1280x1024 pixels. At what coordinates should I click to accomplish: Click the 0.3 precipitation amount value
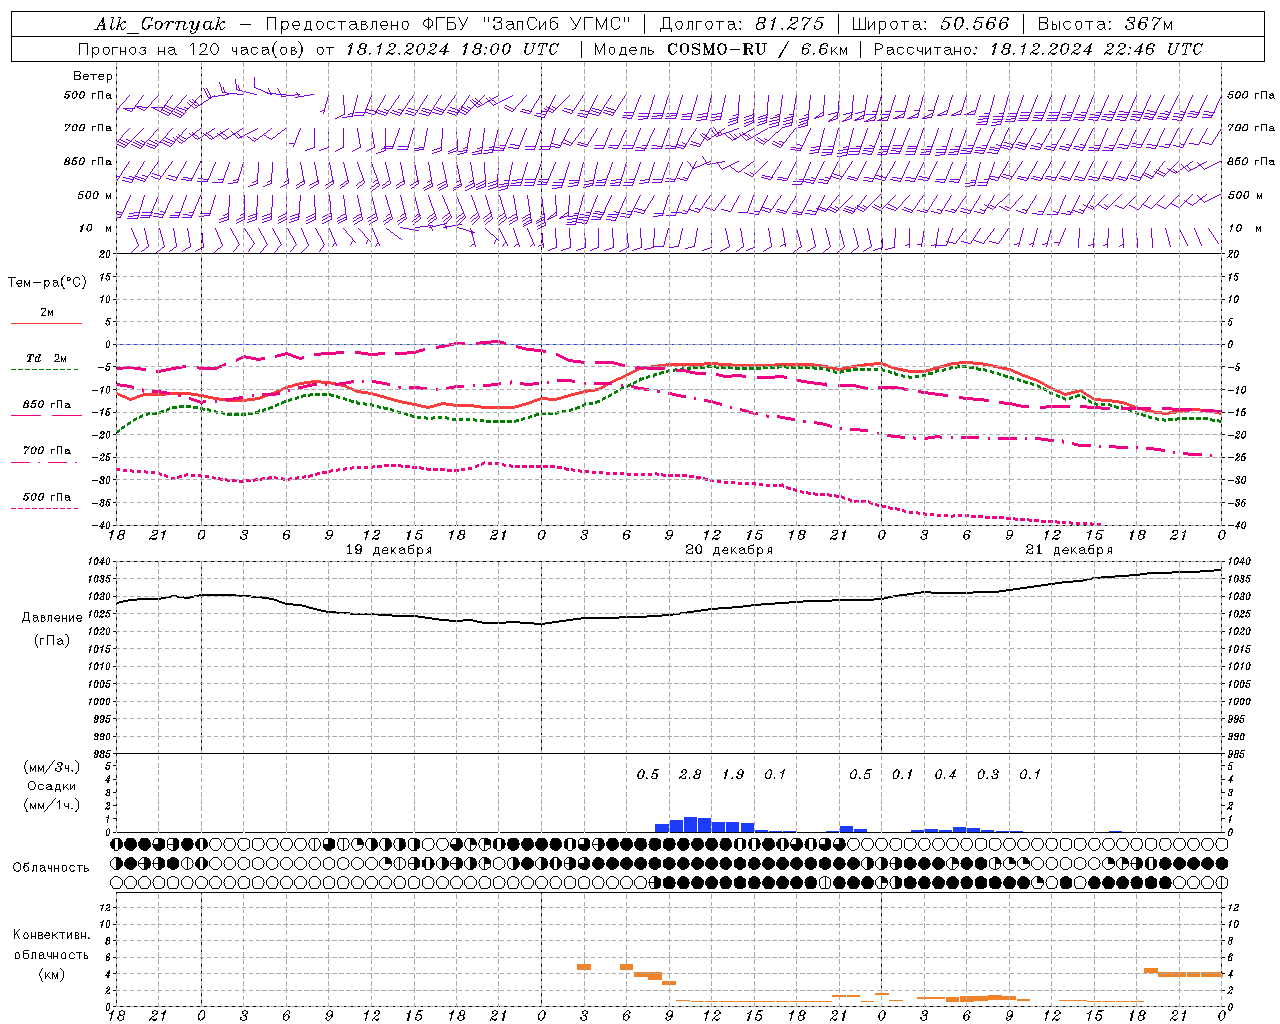click(988, 774)
